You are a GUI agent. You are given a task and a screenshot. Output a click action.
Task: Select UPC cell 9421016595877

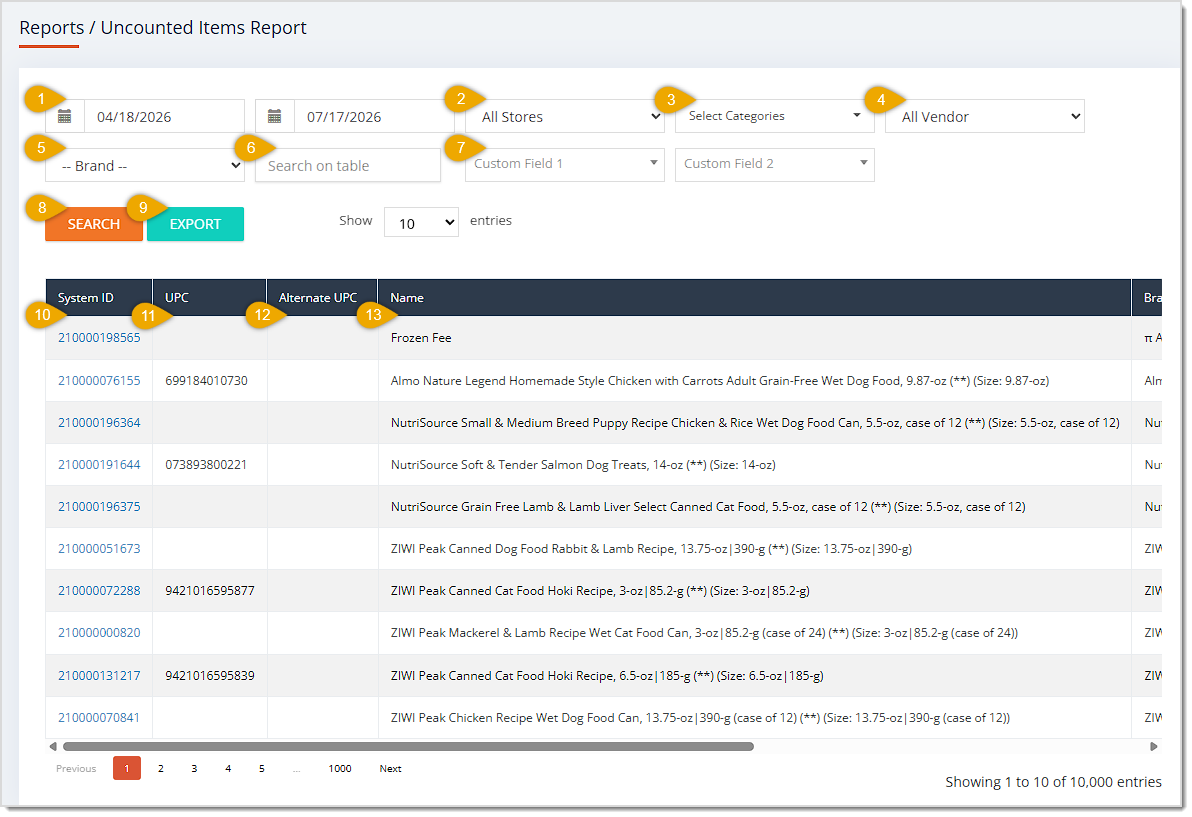pyautogui.click(x=210, y=591)
